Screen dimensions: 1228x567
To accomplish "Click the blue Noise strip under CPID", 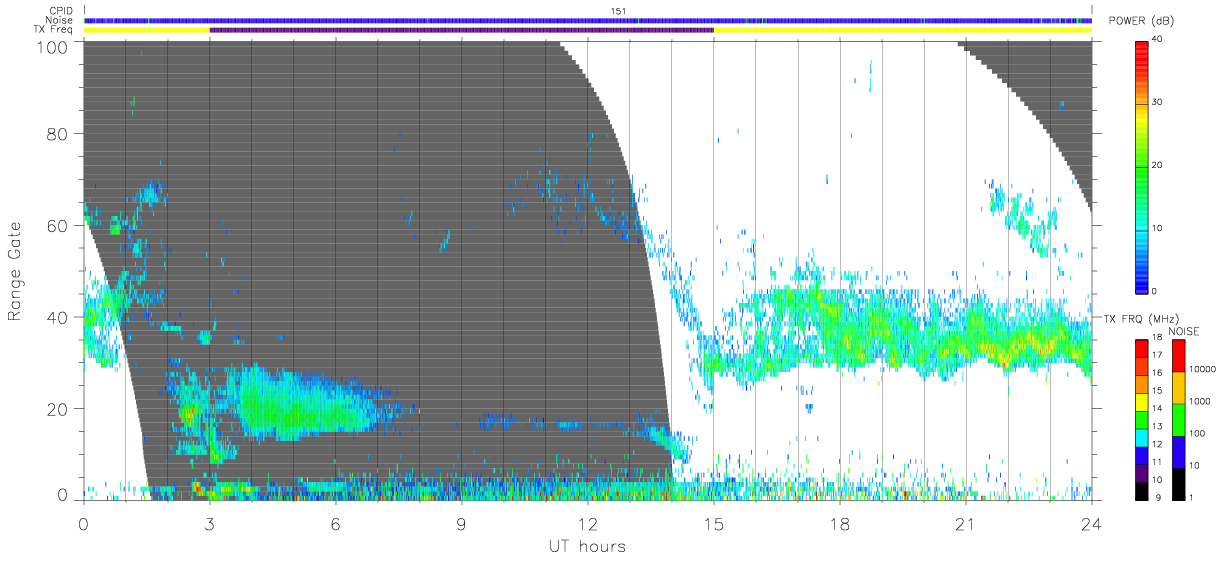I will coord(587,20).
